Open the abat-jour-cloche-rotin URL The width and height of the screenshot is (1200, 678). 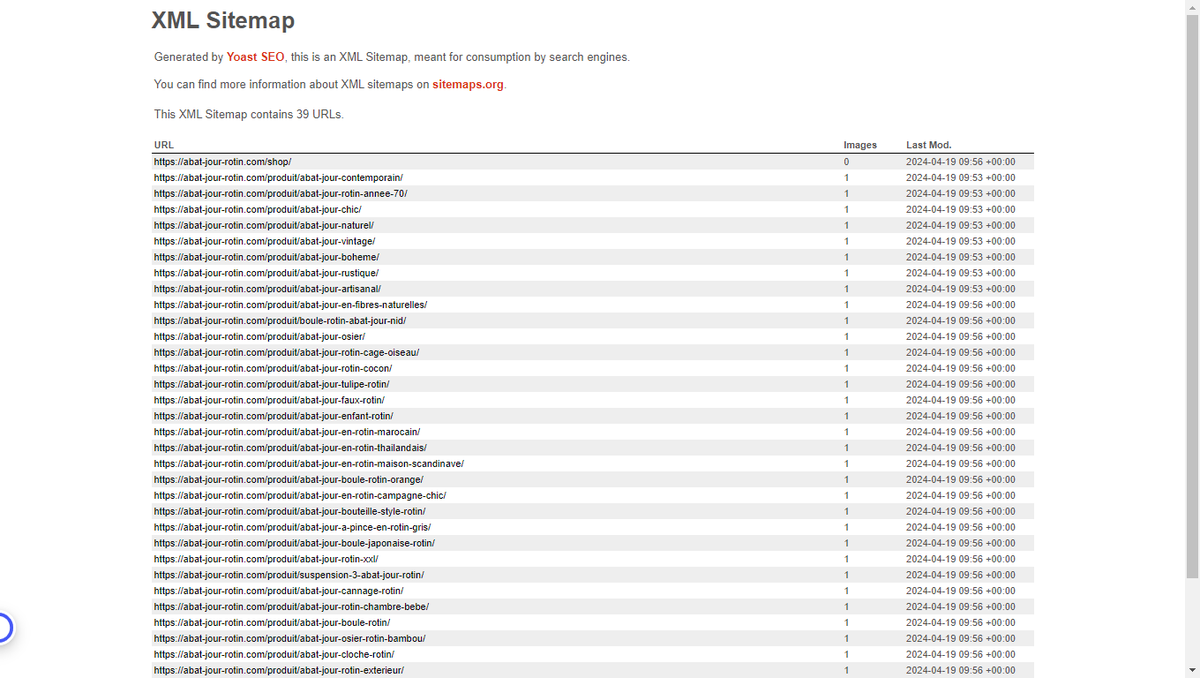274,654
